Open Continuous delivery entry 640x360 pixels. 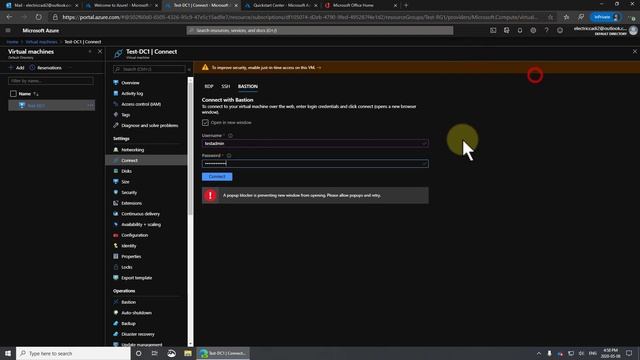click(x=140, y=213)
